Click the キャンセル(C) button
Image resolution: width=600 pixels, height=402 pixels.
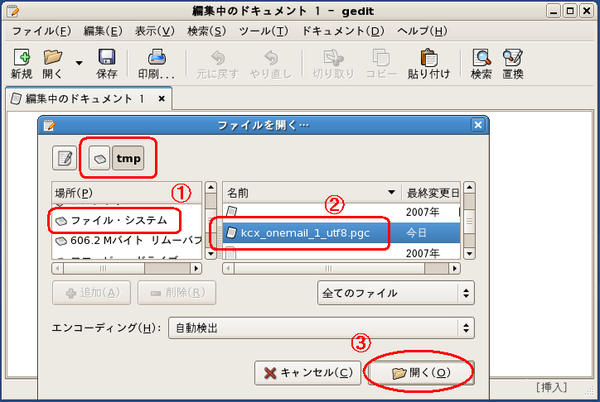(x=308, y=373)
